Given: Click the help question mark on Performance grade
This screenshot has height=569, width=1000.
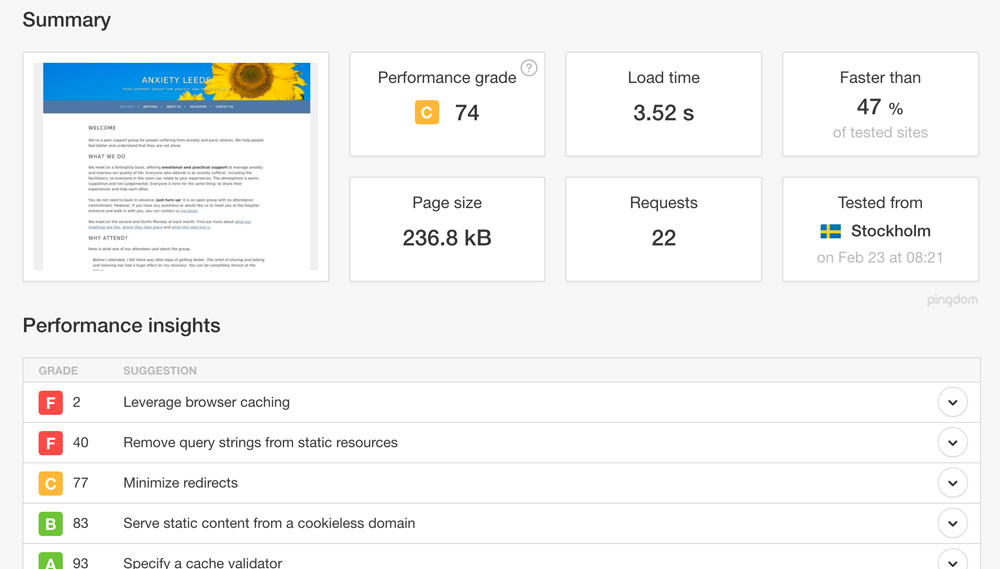Looking at the screenshot, I should coord(529,68).
